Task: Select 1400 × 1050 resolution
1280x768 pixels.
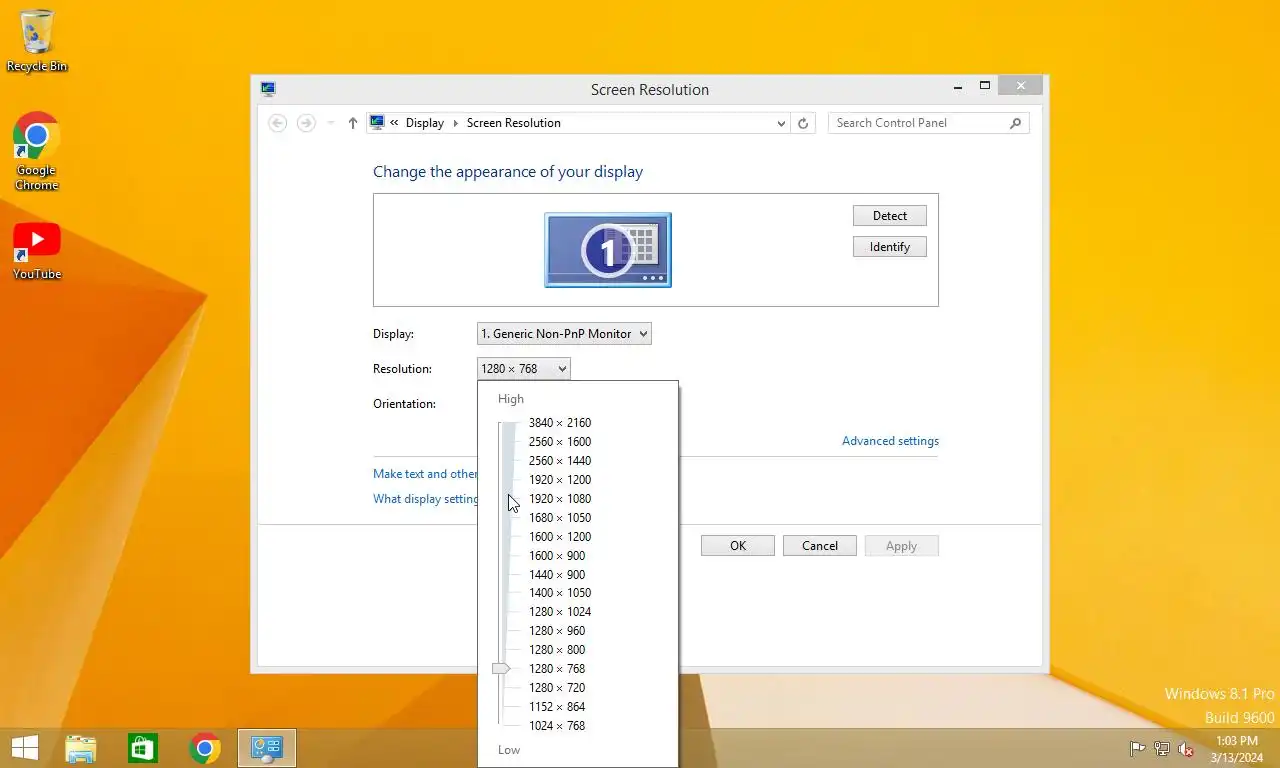Action: [x=560, y=593]
